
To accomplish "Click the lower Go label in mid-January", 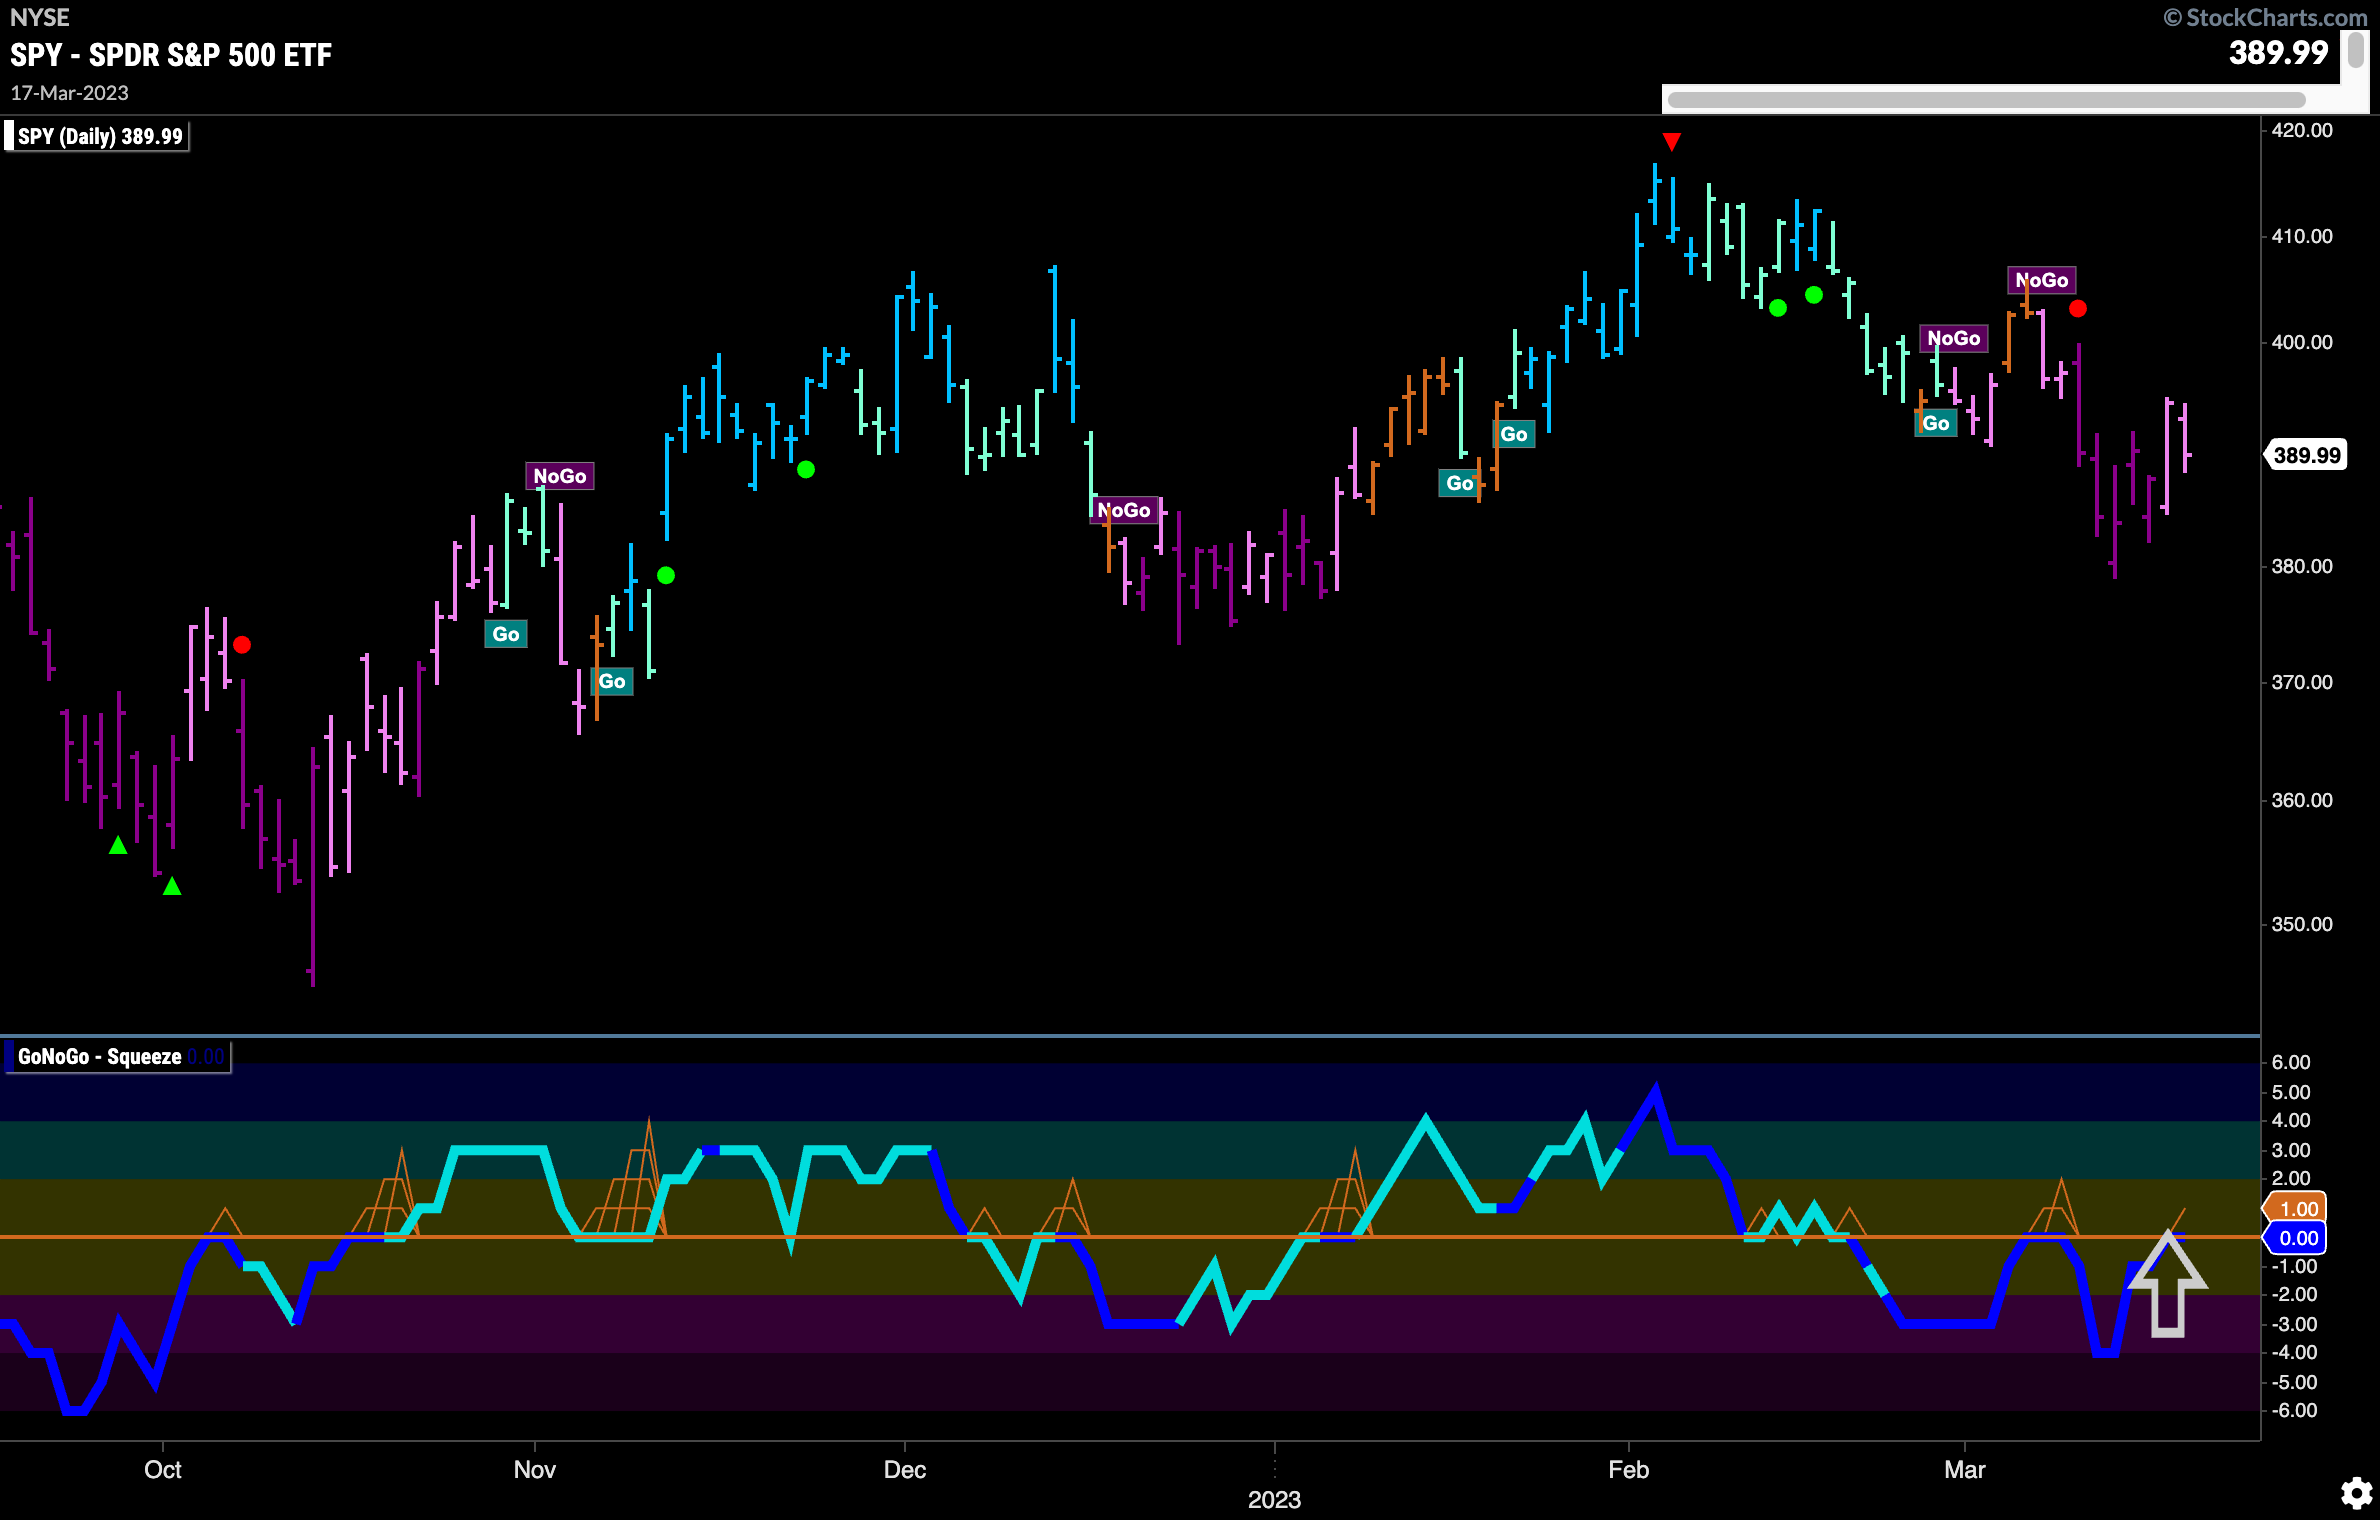I will point(1459,483).
